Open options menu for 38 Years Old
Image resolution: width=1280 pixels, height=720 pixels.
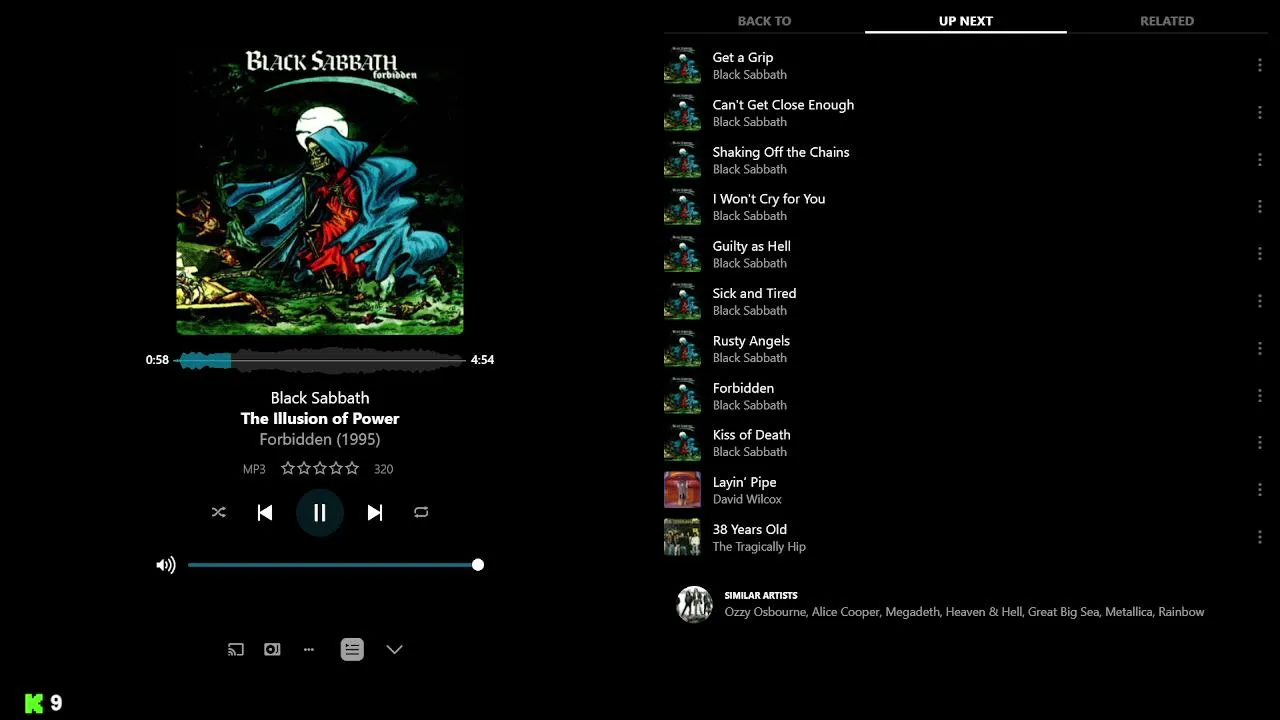(x=1259, y=537)
